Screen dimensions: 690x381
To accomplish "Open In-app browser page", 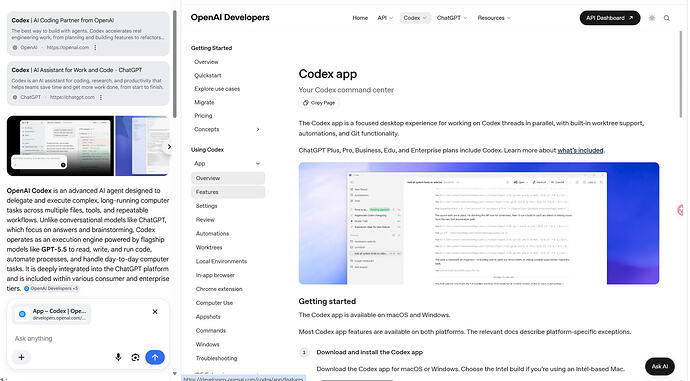I will (x=215, y=275).
